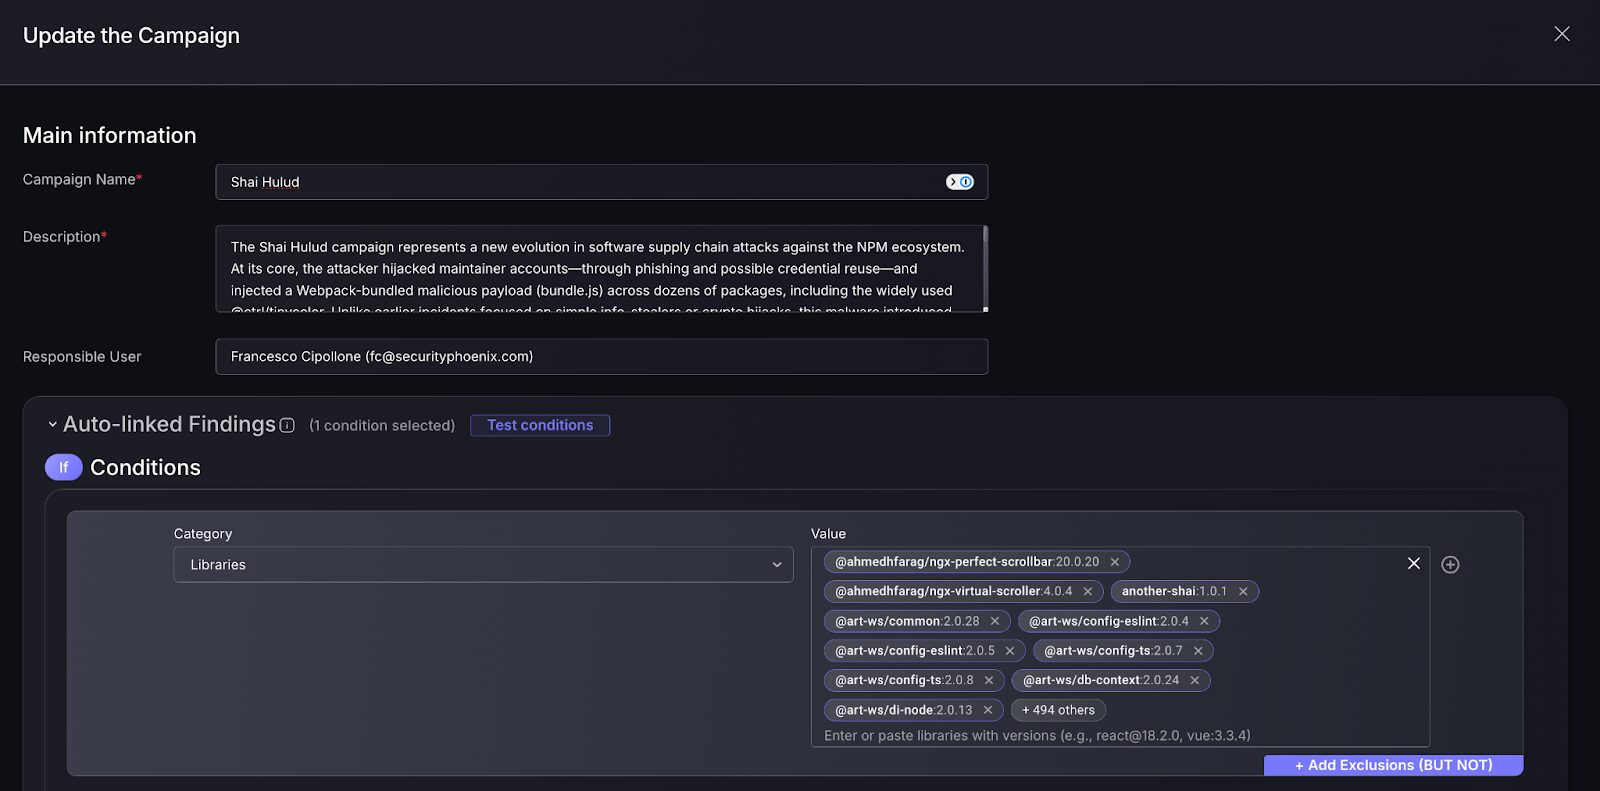1600x791 pixels.
Task: Remove @art-ws/config-ts:2.0.7 tag
Action: (x=1198, y=651)
